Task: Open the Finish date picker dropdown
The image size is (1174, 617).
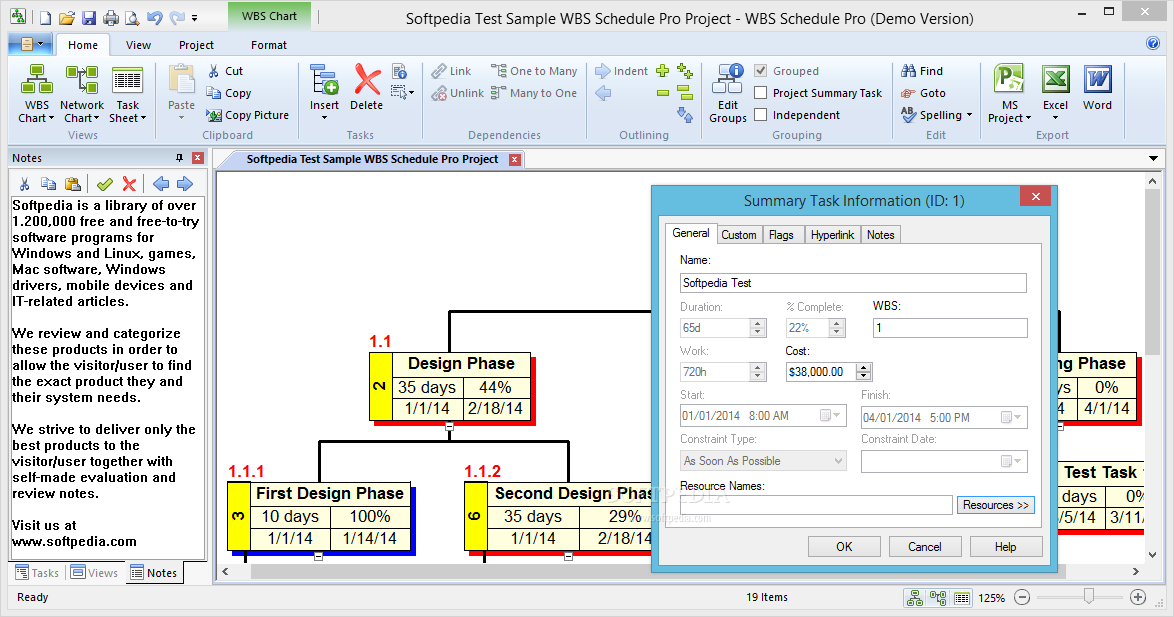Action: (1012, 417)
